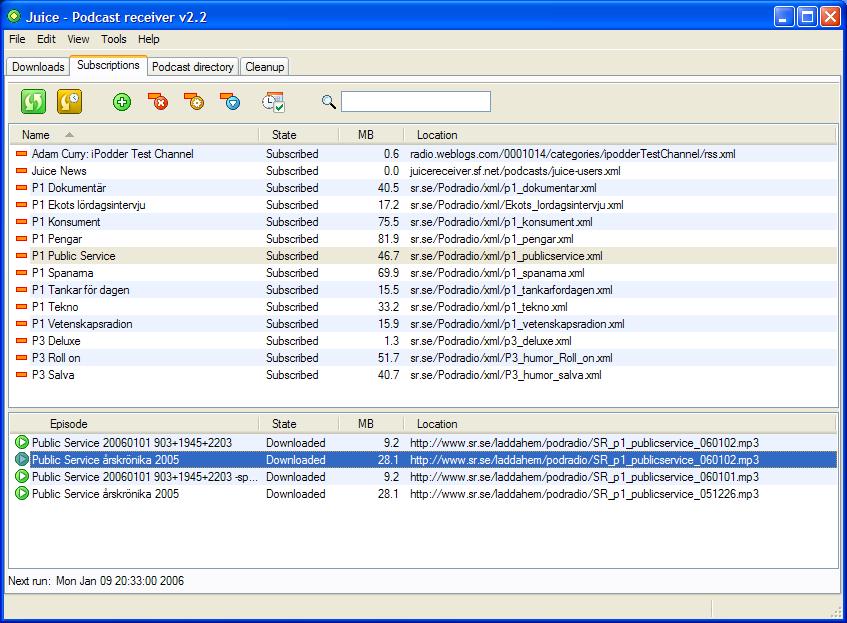Image resolution: width=847 pixels, height=623 pixels.
Task: Sort subscriptions by the Name column header
Action: click(x=134, y=135)
